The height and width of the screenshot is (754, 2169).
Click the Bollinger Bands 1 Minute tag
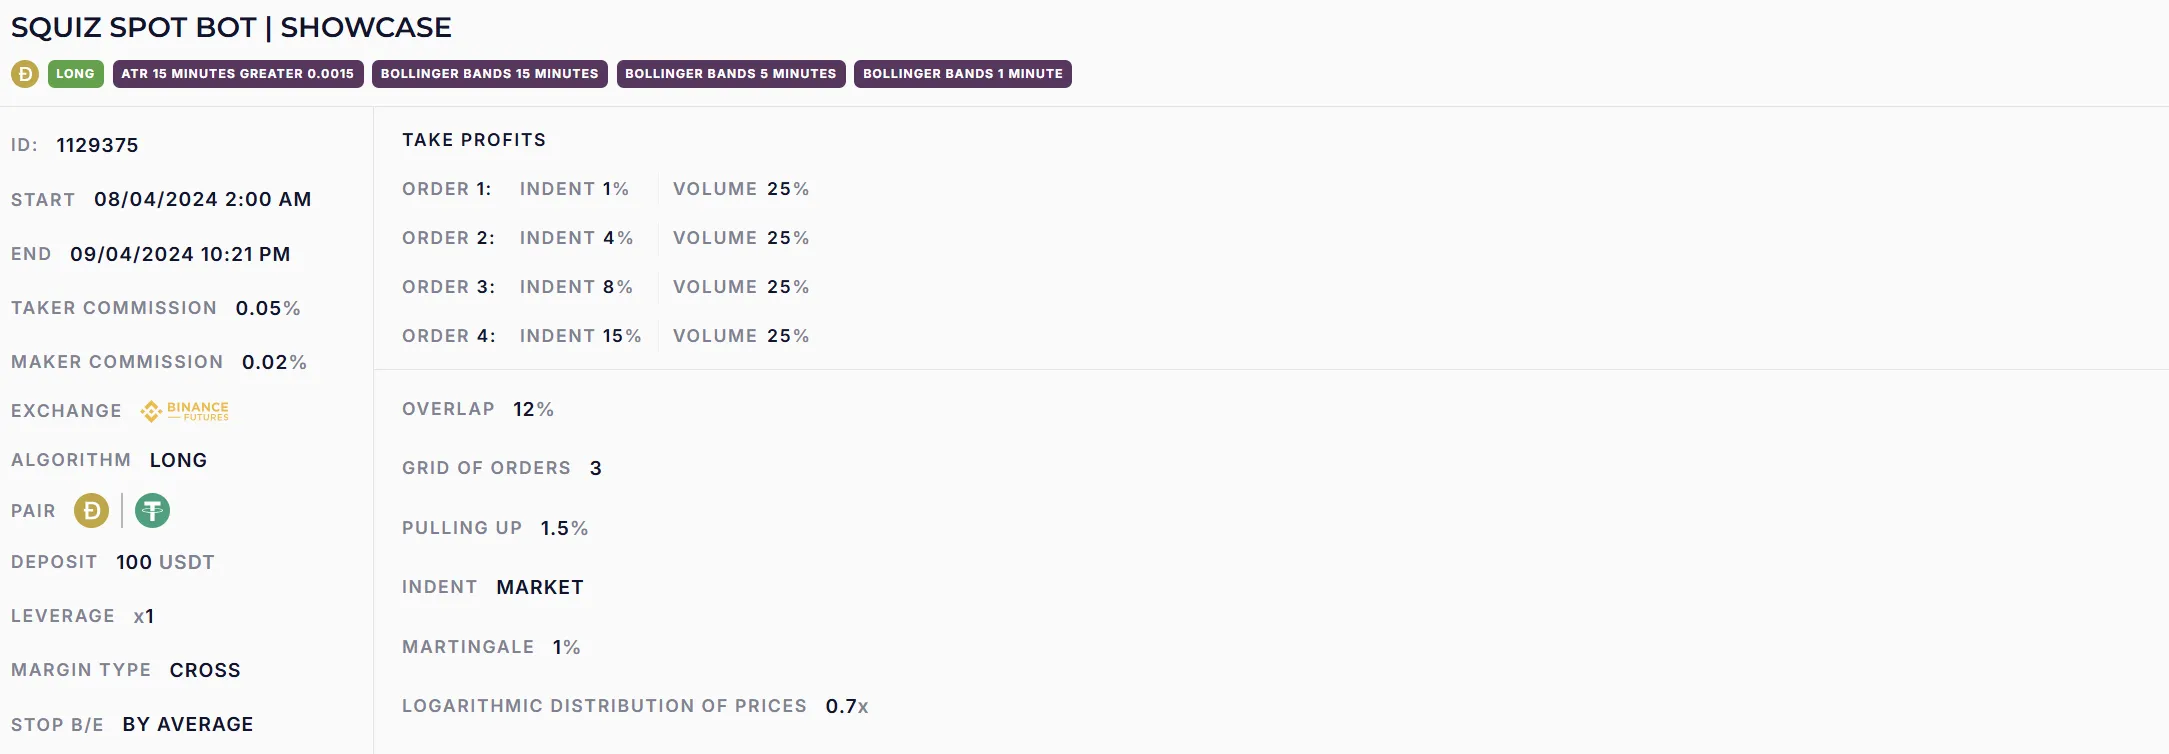tap(962, 74)
